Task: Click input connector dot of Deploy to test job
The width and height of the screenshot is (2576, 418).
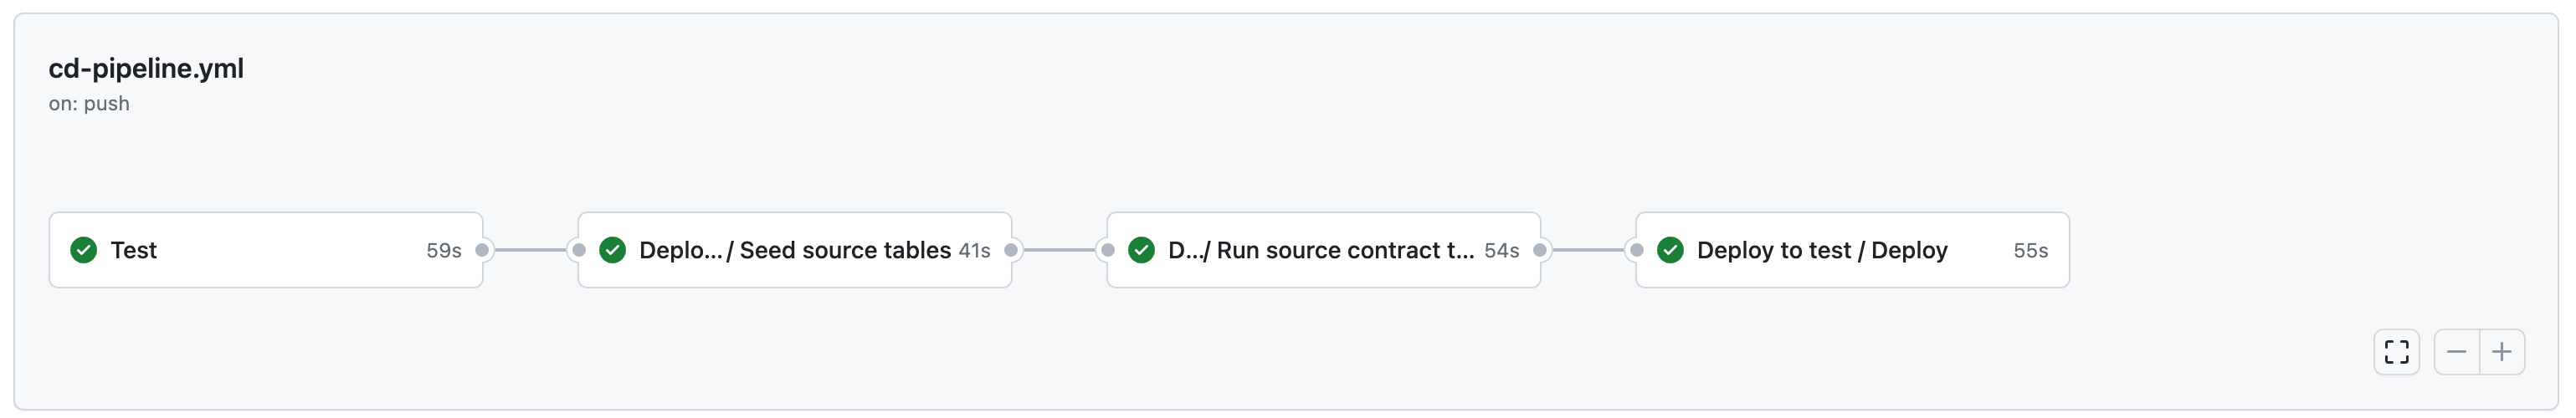Action: tap(1636, 250)
